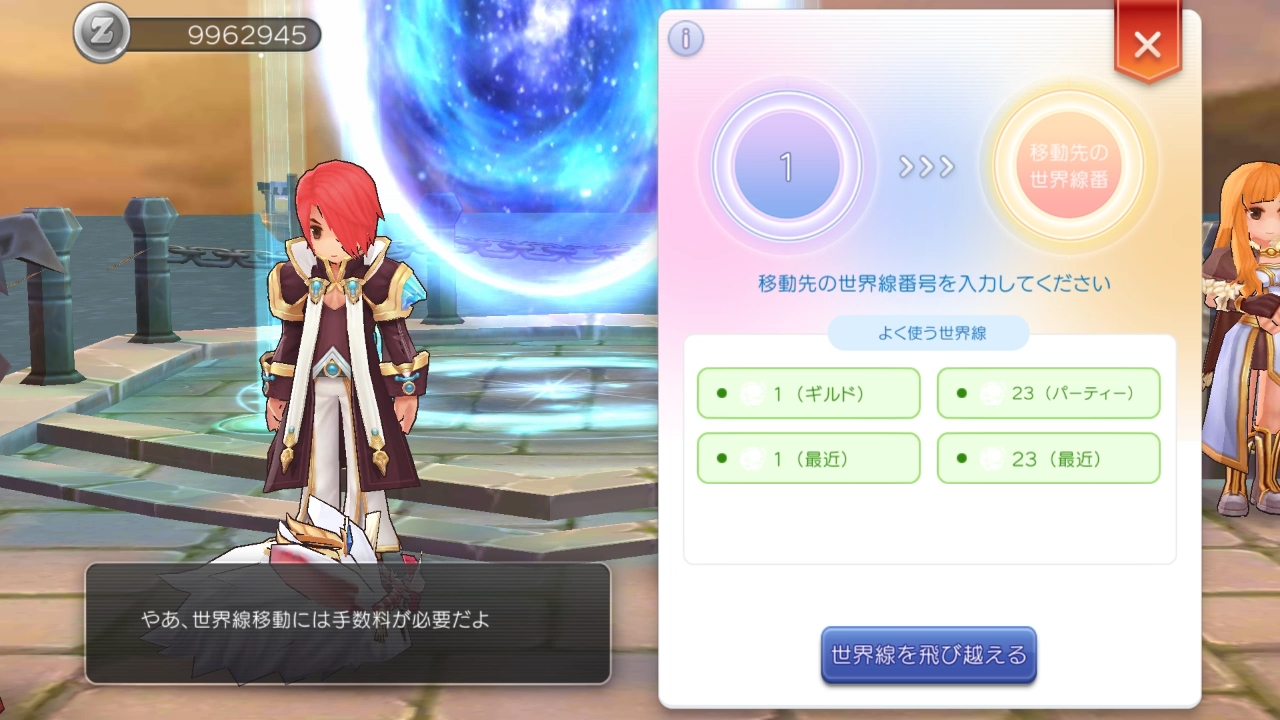1280x720 pixels.
Task: Click the 世界線を飛び越える button
Action: (928, 655)
